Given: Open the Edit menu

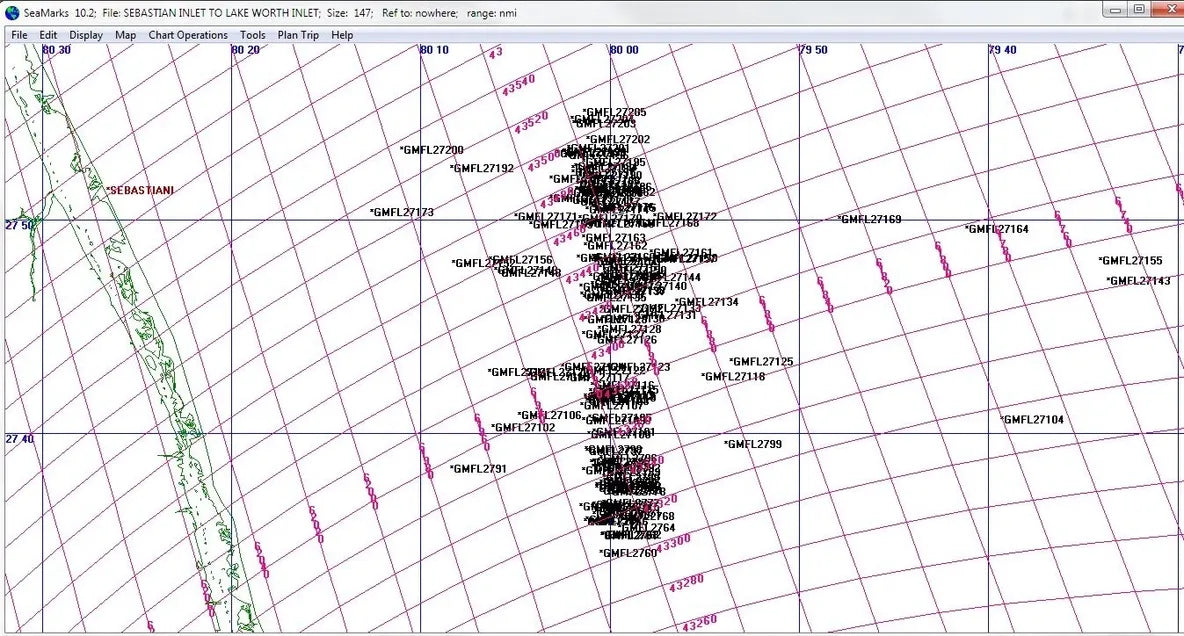Looking at the screenshot, I should [x=48, y=35].
